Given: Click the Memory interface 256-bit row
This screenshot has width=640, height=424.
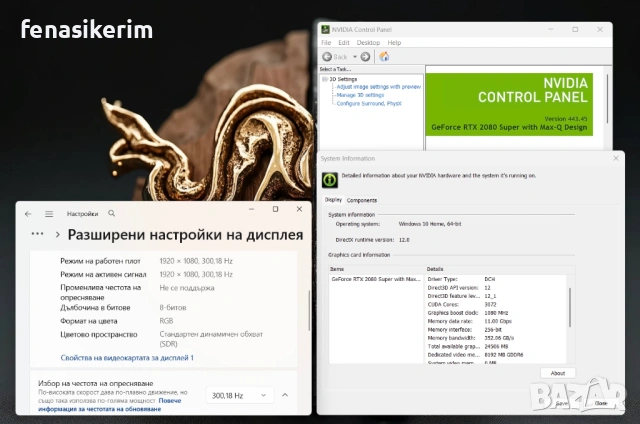Looking at the screenshot, I should tap(496, 329).
